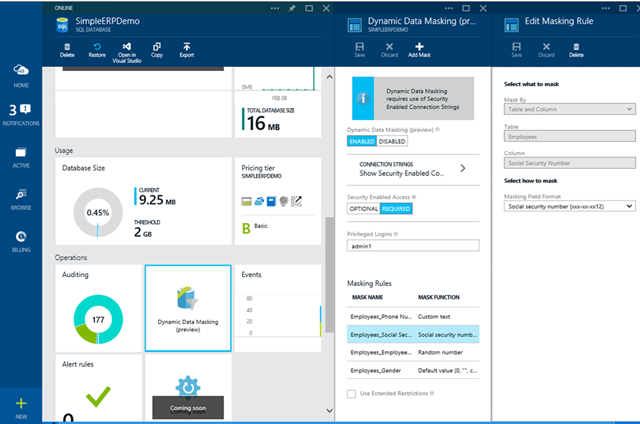The width and height of the screenshot is (640, 424).
Task: Click scroll down arrow in SimpleERPDemo blade
Action: 329,411
